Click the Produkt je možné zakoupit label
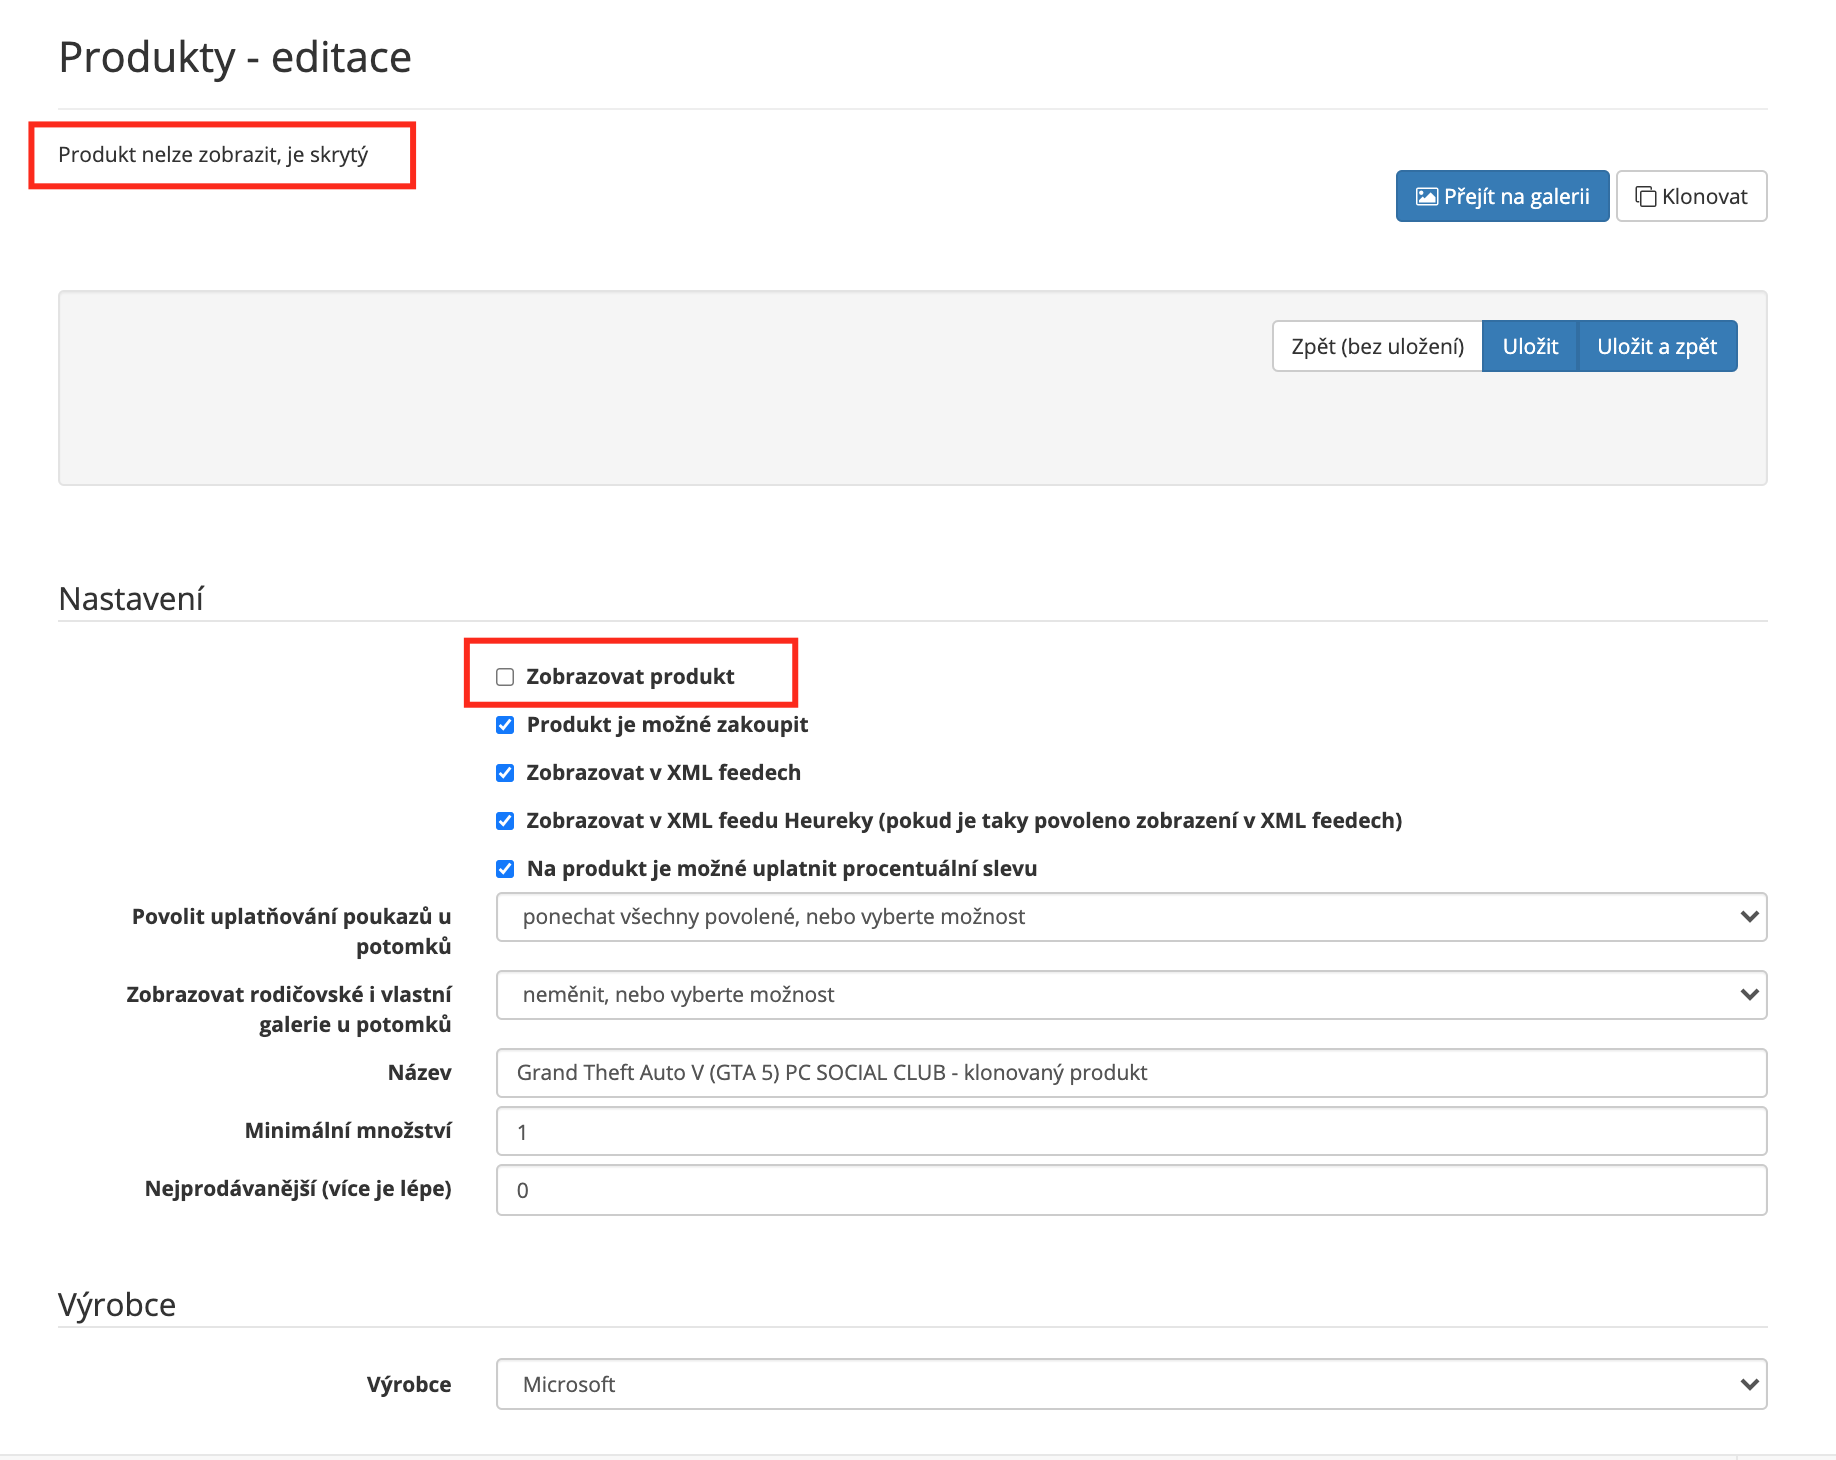Screen dimensions: 1836x1460 [x=667, y=725]
